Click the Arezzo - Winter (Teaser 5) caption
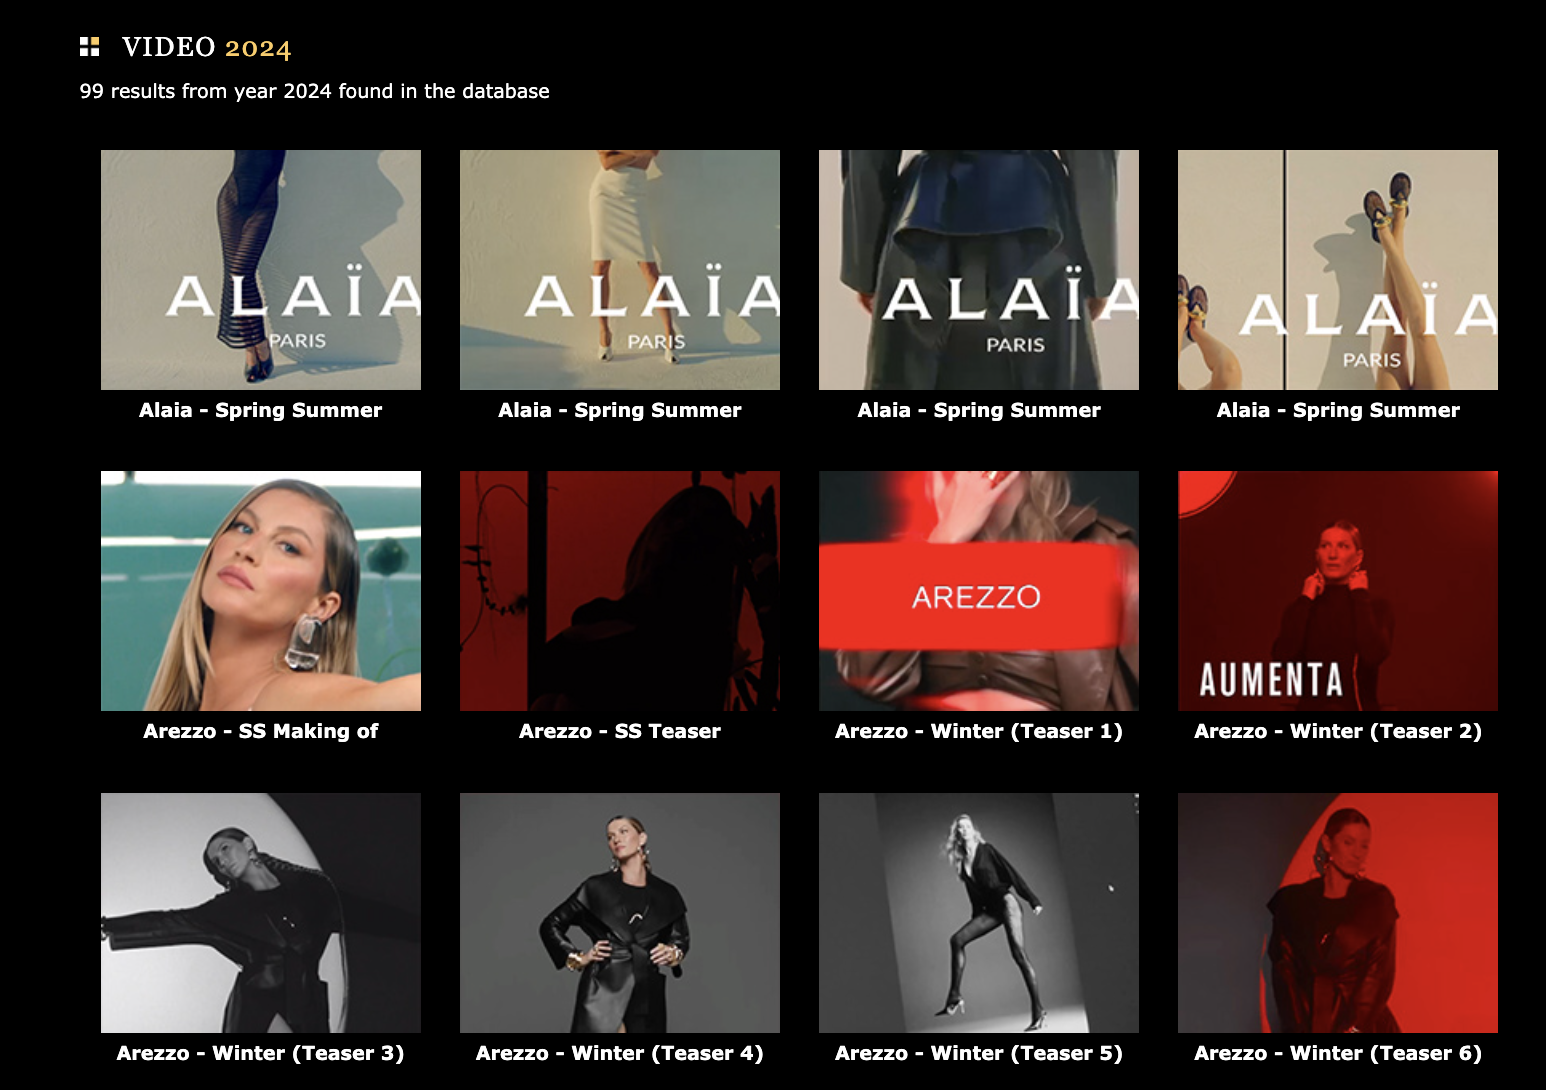The width and height of the screenshot is (1546, 1090). pos(979,1053)
